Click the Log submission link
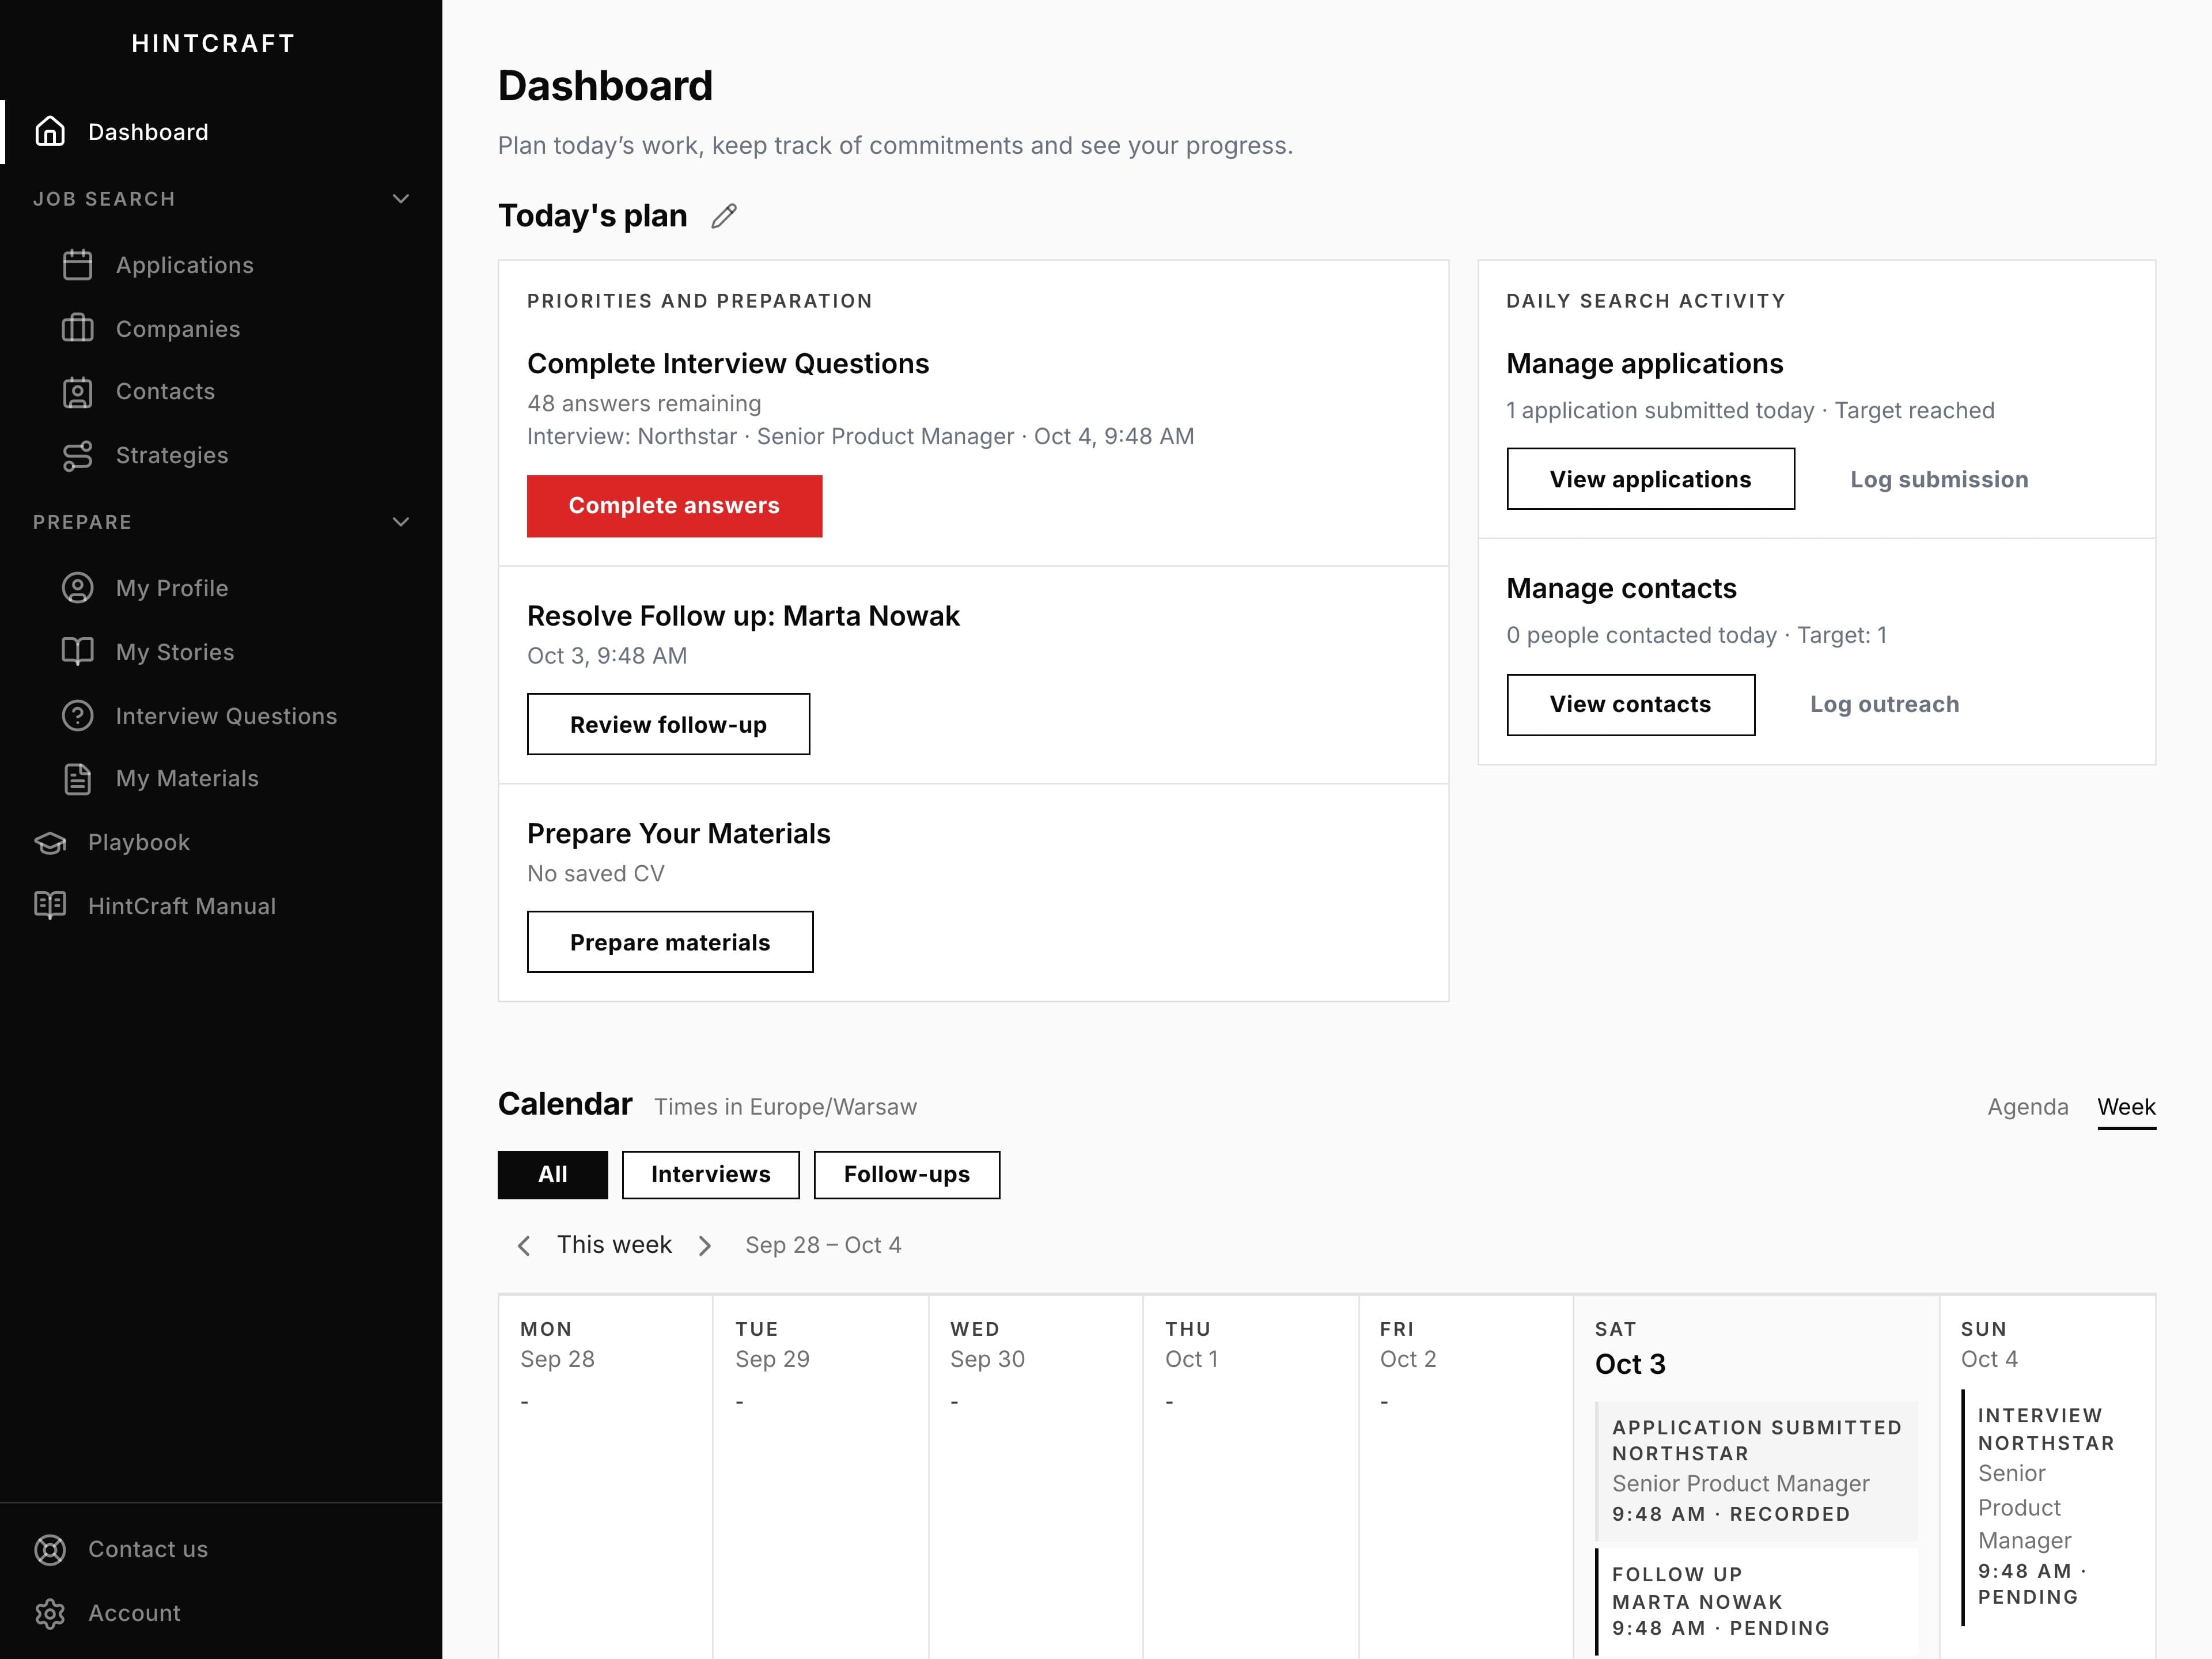 coord(1939,479)
